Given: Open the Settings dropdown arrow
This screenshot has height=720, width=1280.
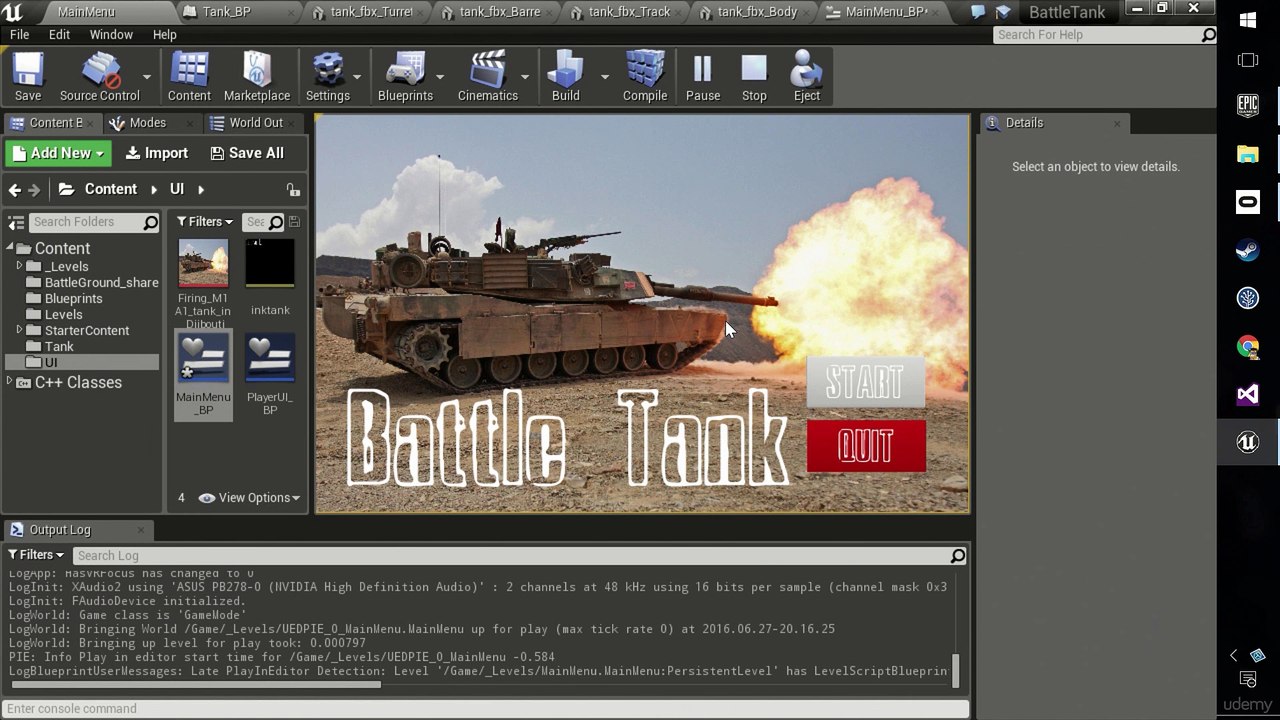Looking at the screenshot, I should tap(357, 77).
